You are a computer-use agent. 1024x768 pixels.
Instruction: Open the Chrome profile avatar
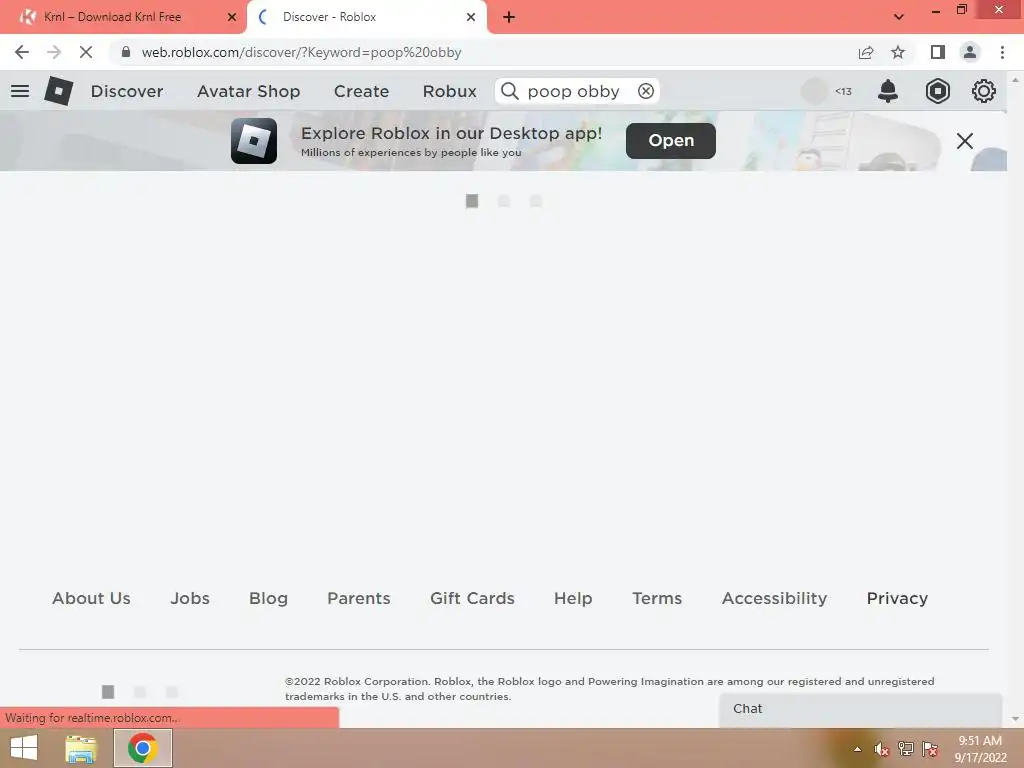click(x=970, y=52)
